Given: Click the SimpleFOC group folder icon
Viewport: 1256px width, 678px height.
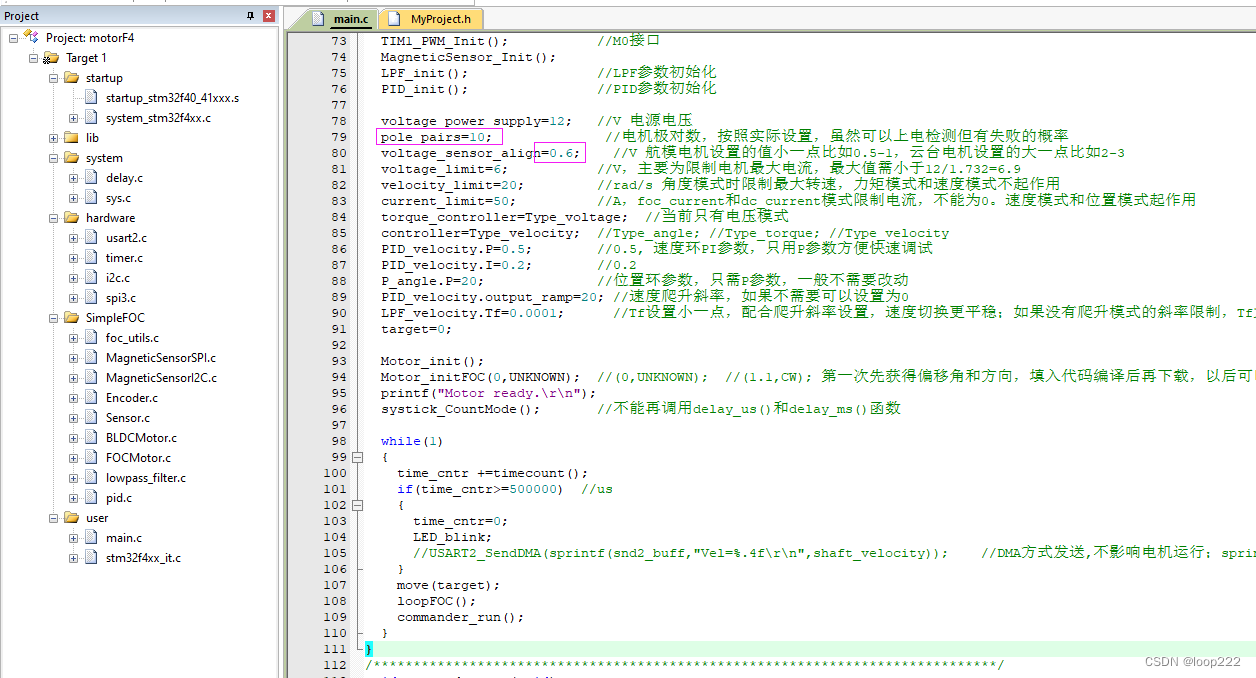Looking at the screenshot, I should coord(71,318).
